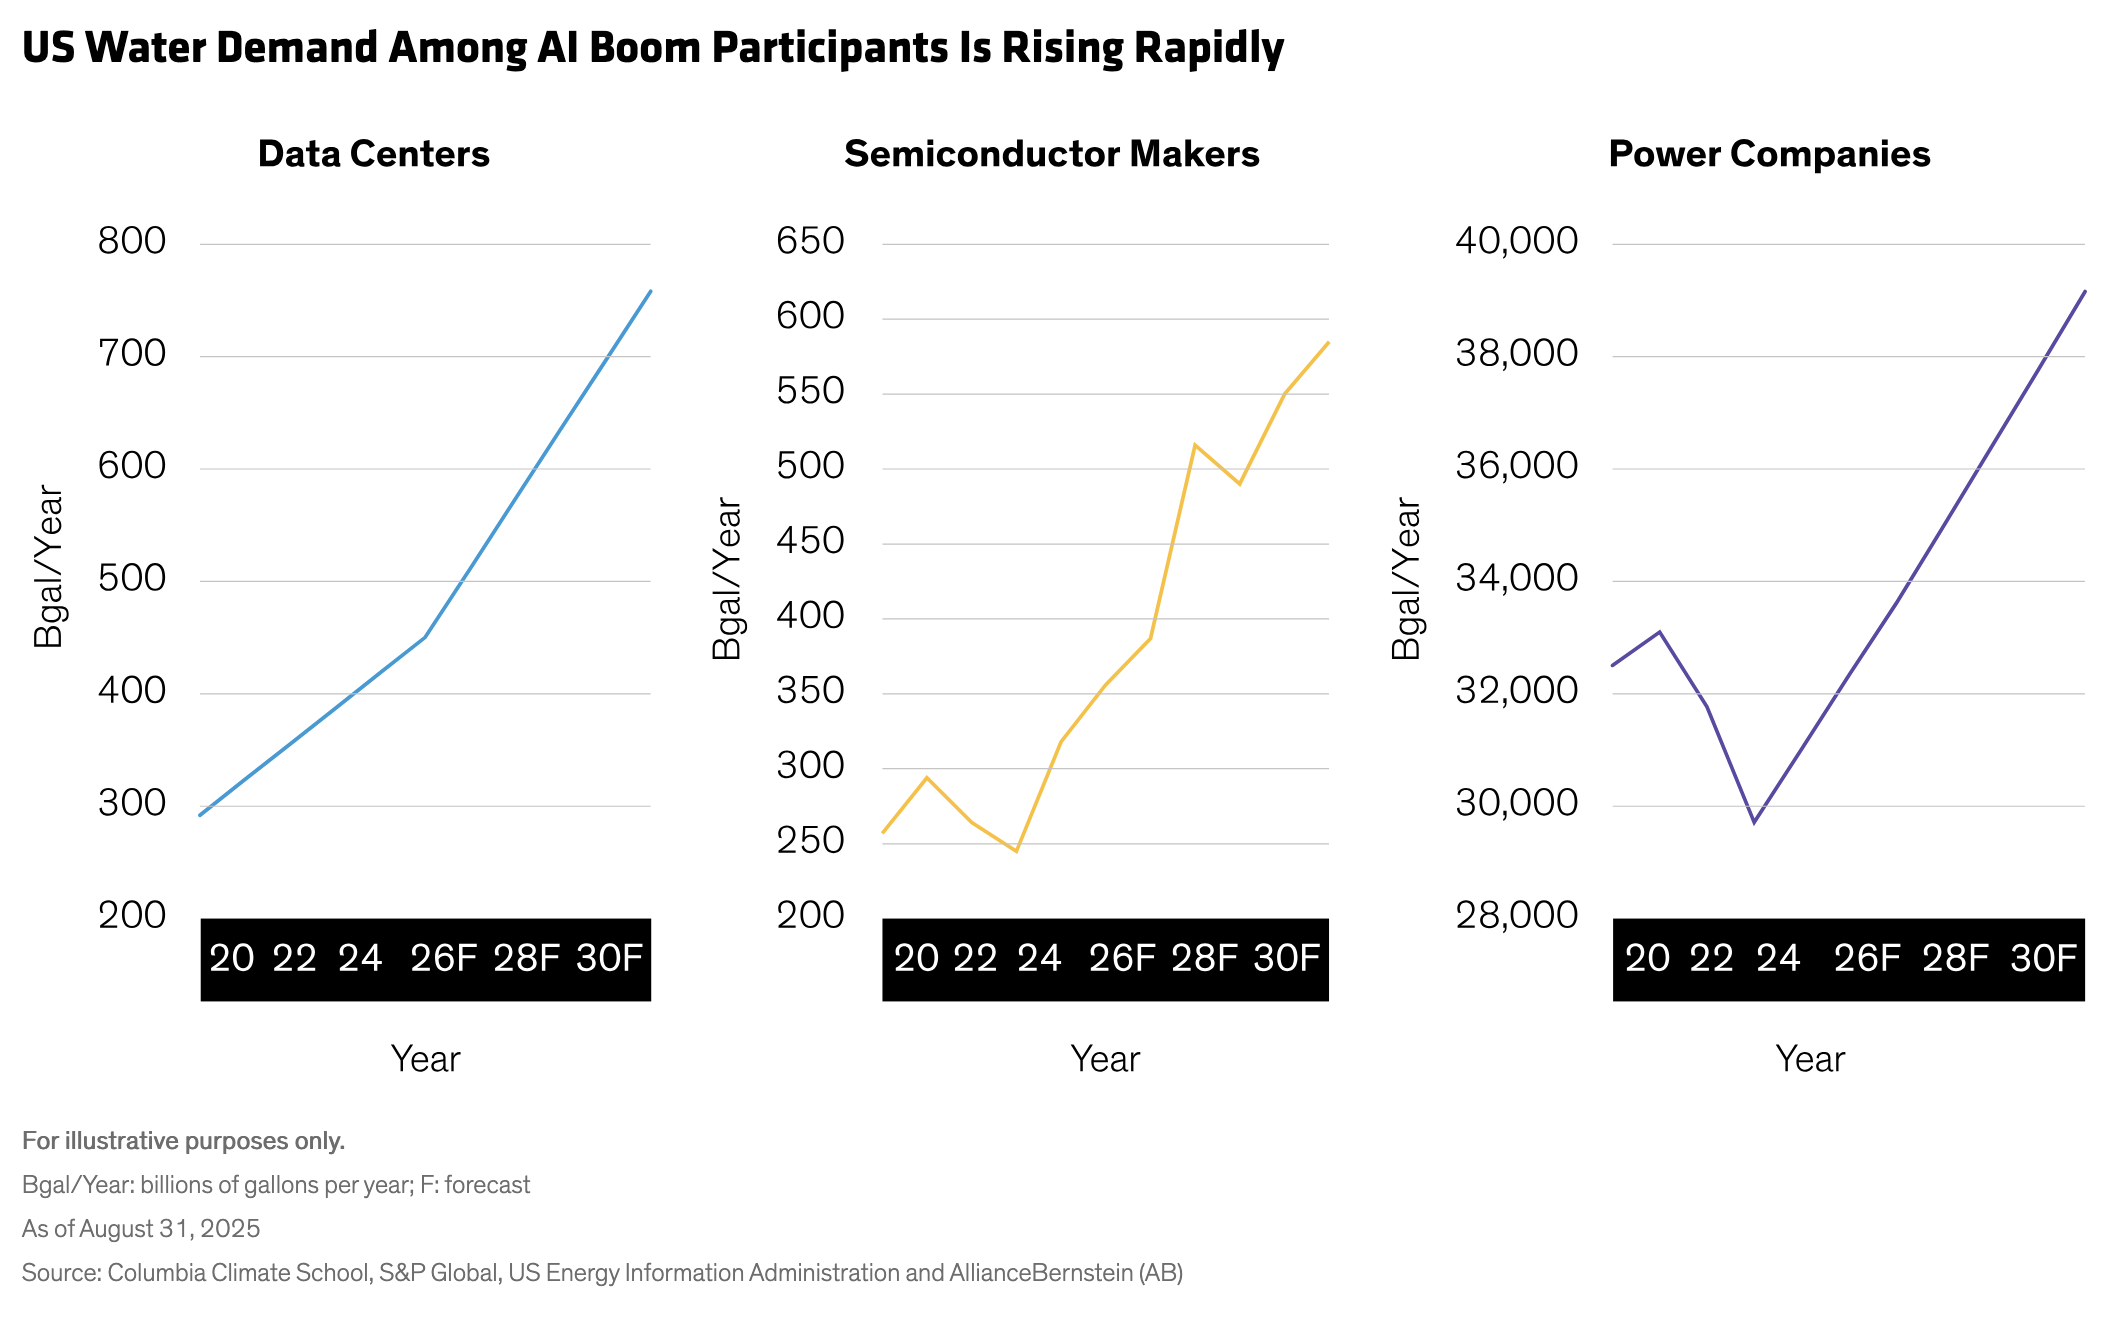Click the Year label under Semiconductor Makers chart
2122x1334 pixels.
(1104, 1059)
